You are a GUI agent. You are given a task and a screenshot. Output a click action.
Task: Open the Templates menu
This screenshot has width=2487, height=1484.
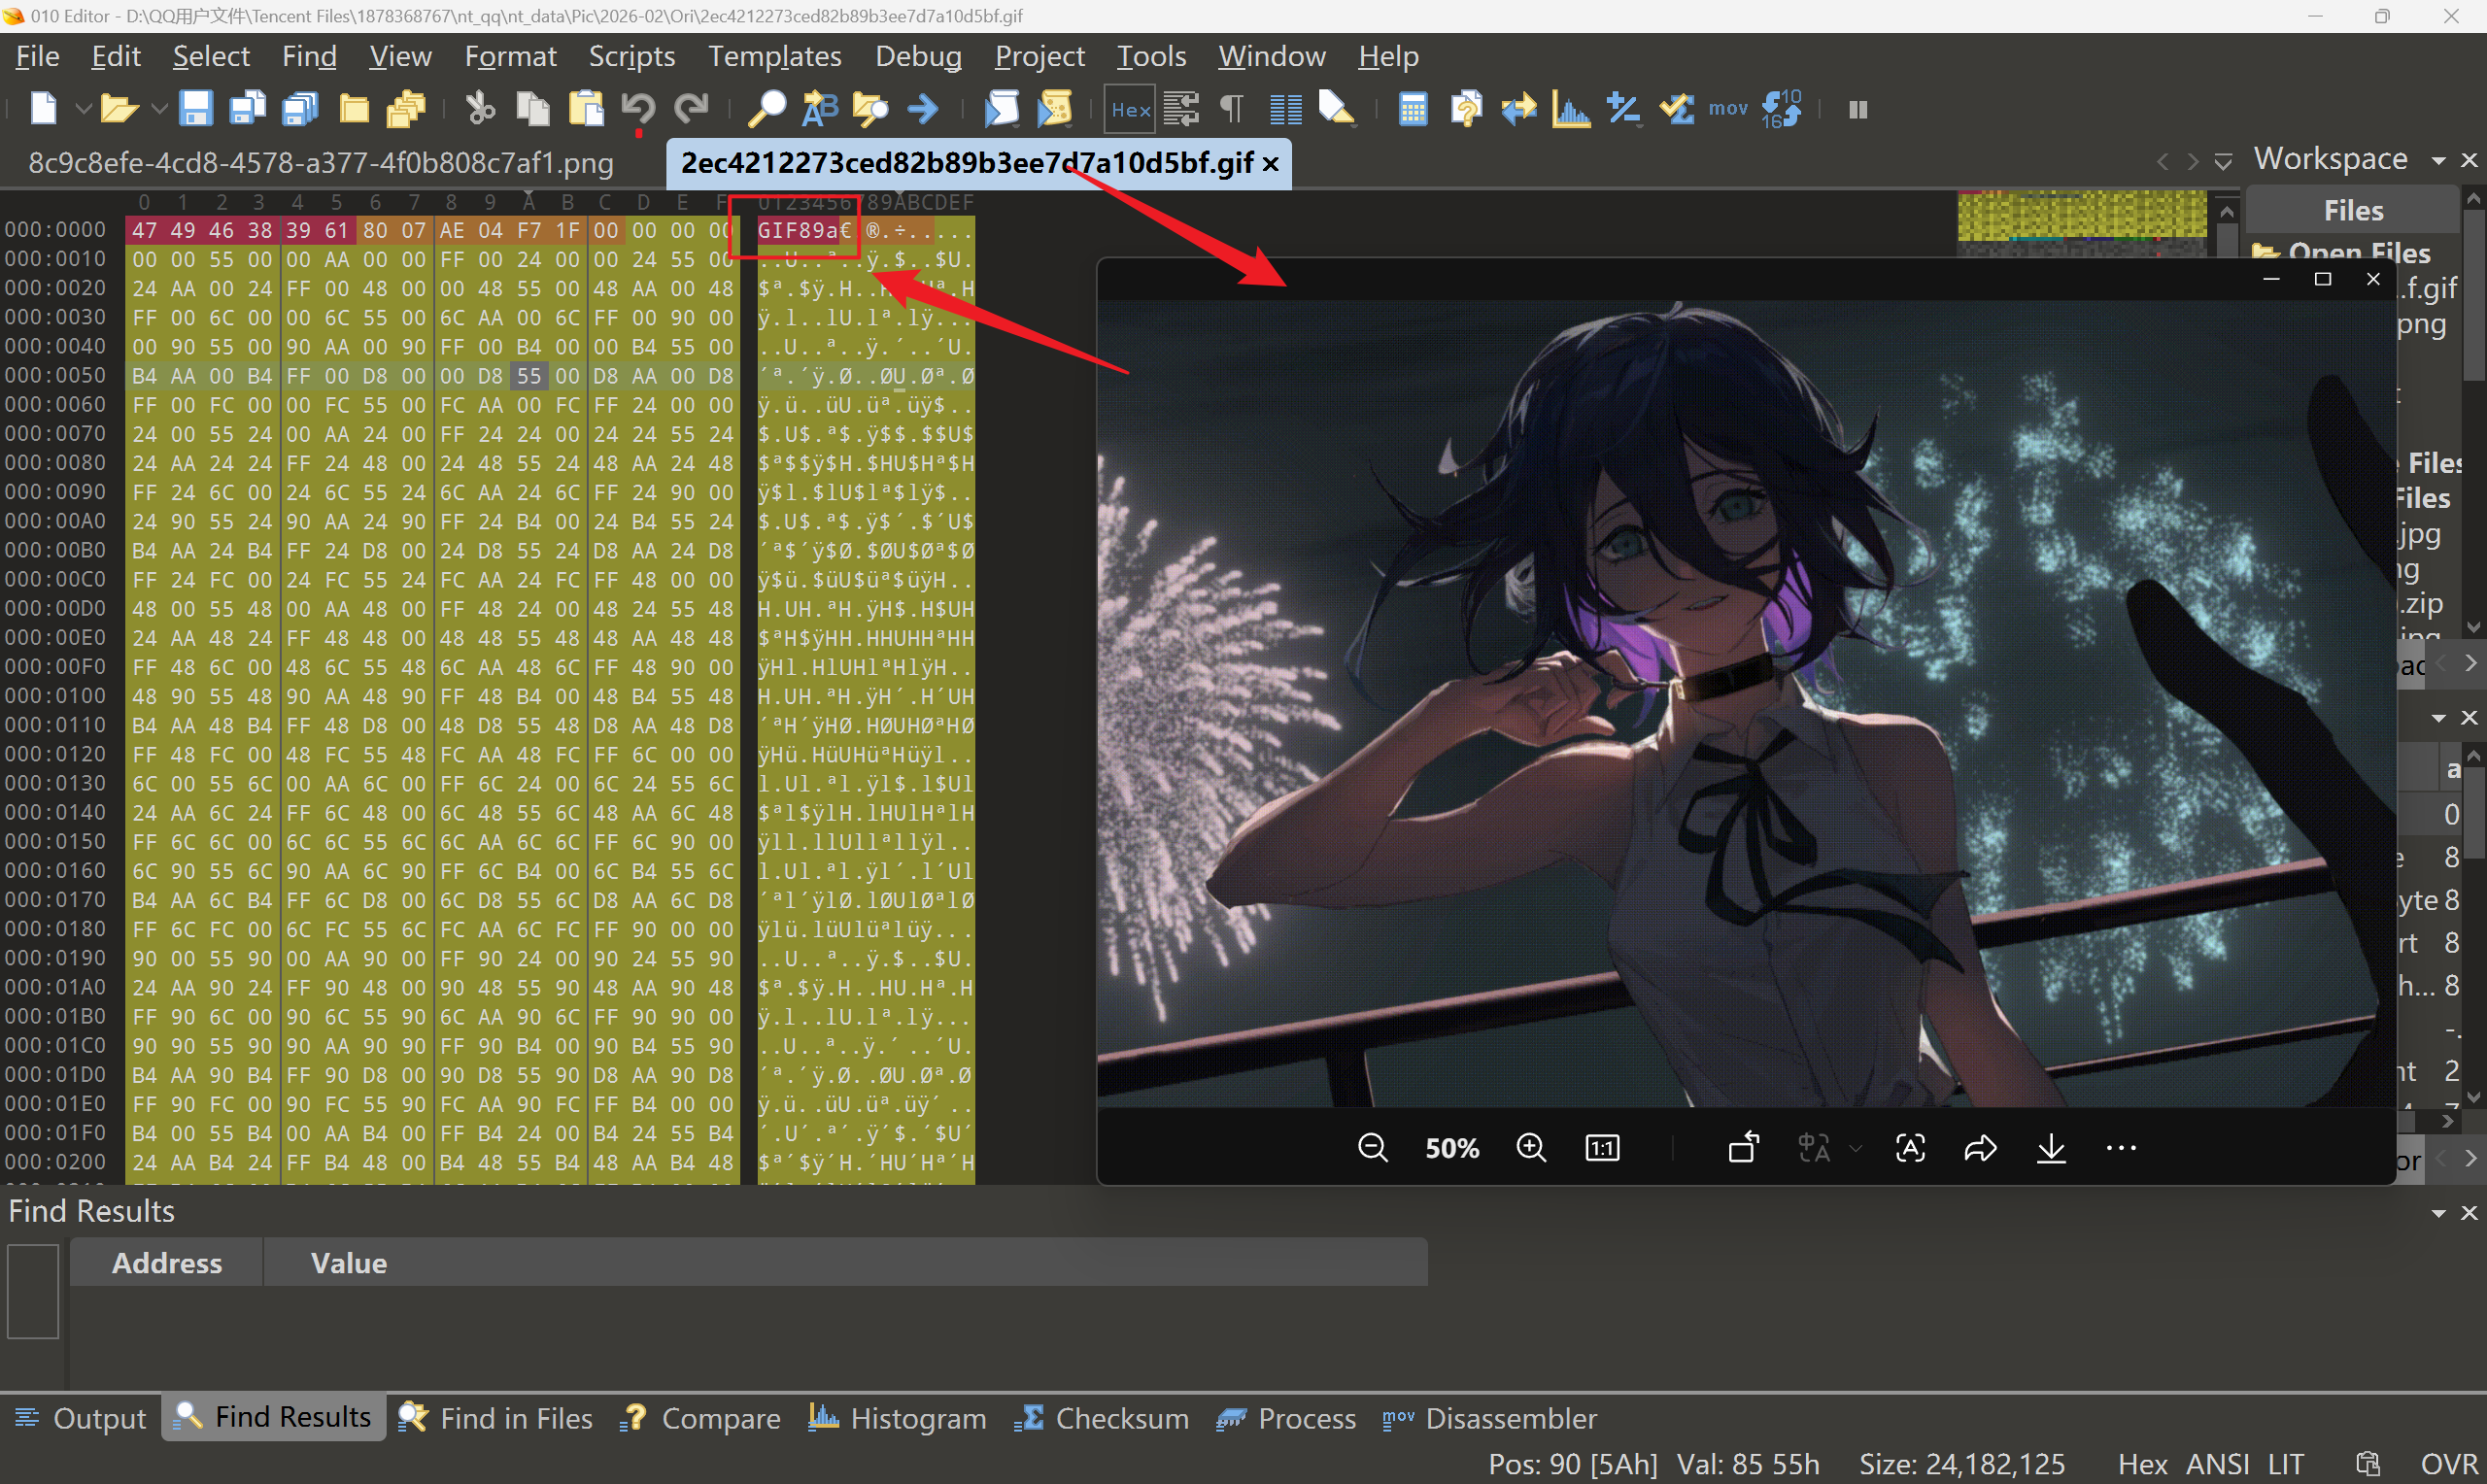pos(775,56)
